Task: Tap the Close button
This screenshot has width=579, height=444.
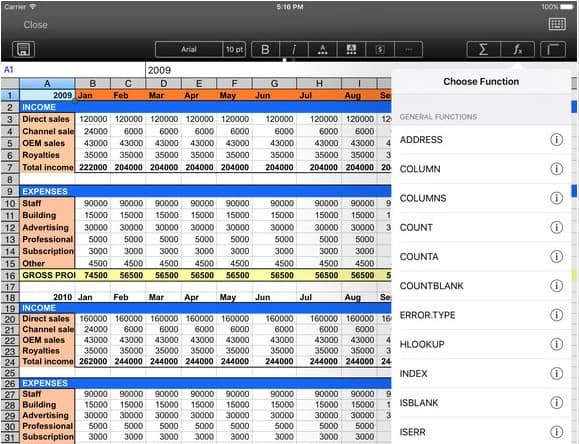Action: click(35, 25)
